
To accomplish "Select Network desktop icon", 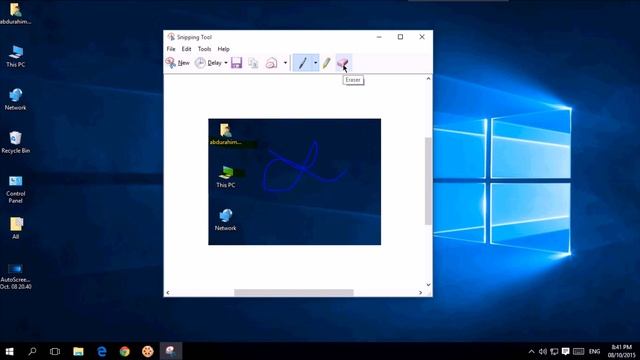I will point(16,99).
